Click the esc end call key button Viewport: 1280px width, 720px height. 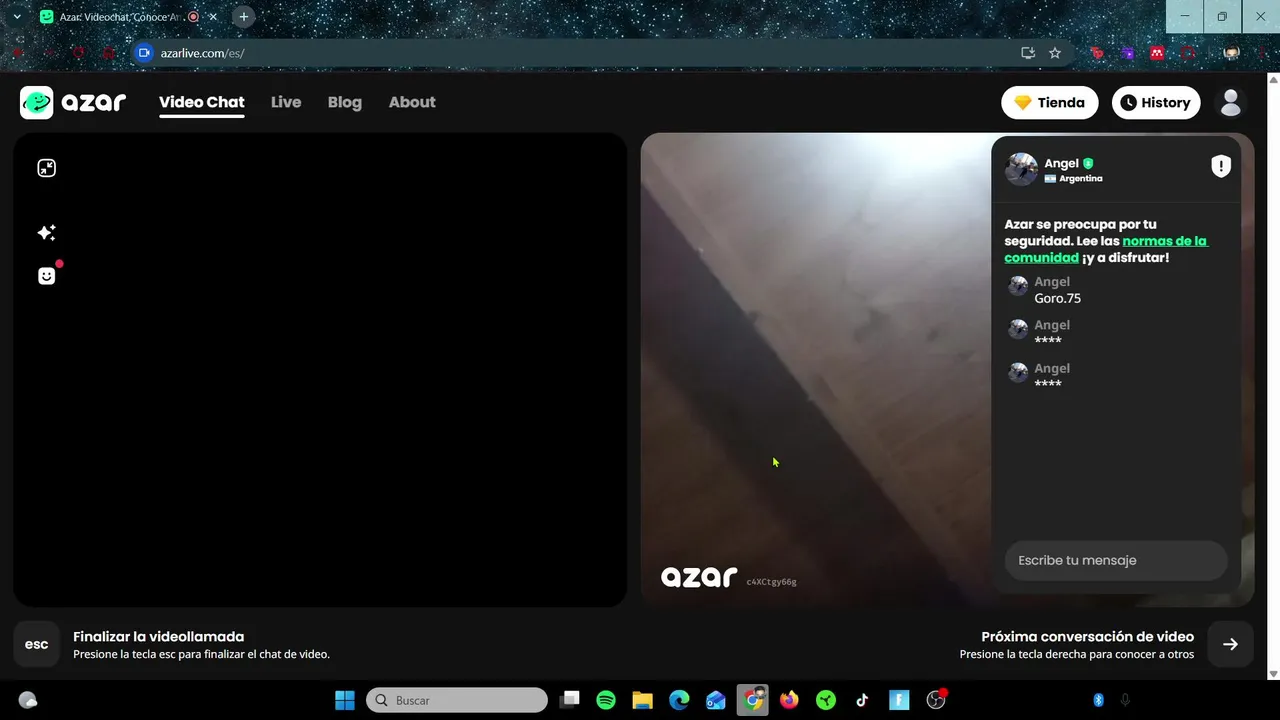coord(36,644)
